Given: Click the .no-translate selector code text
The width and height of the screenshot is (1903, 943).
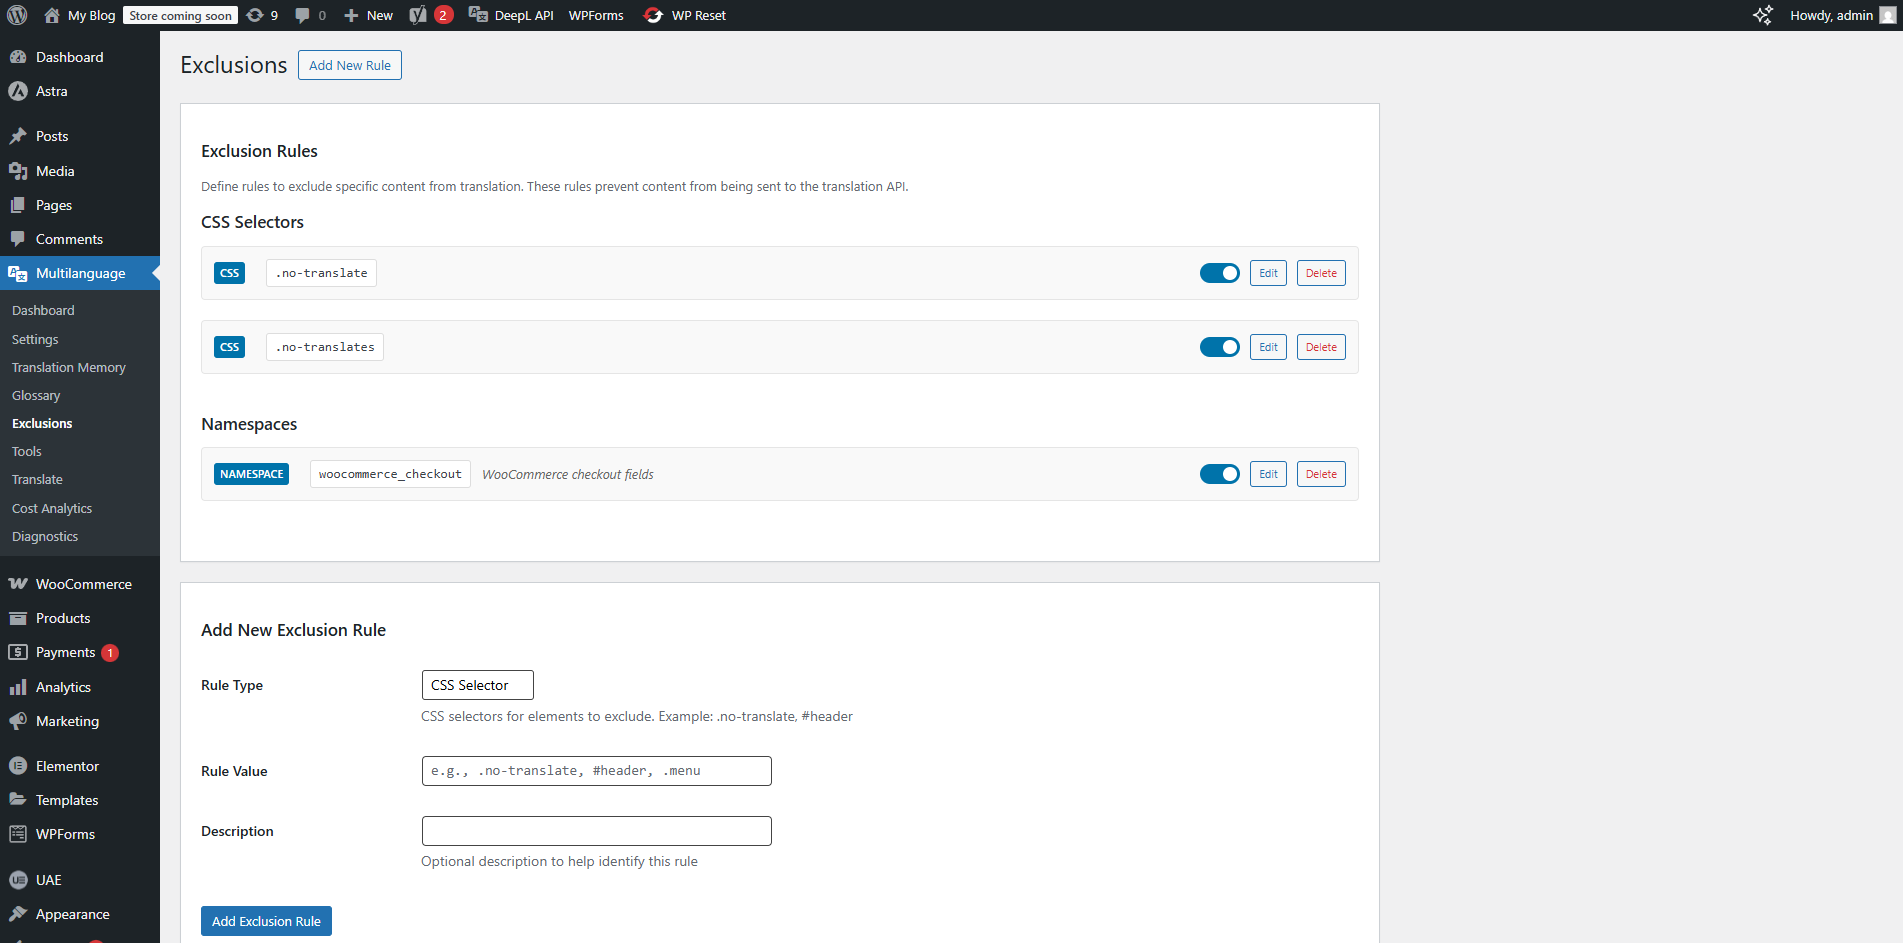Looking at the screenshot, I should (321, 273).
